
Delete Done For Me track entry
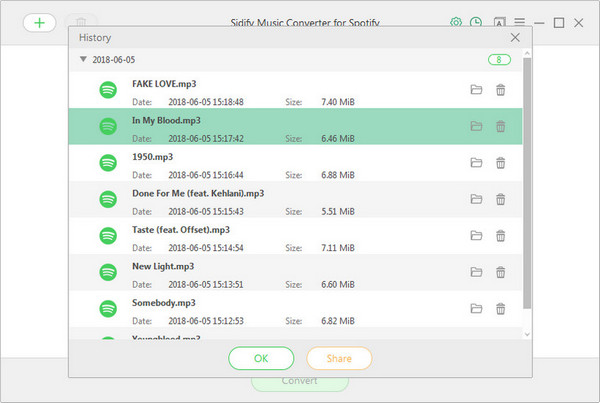click(x=501, y=199)
